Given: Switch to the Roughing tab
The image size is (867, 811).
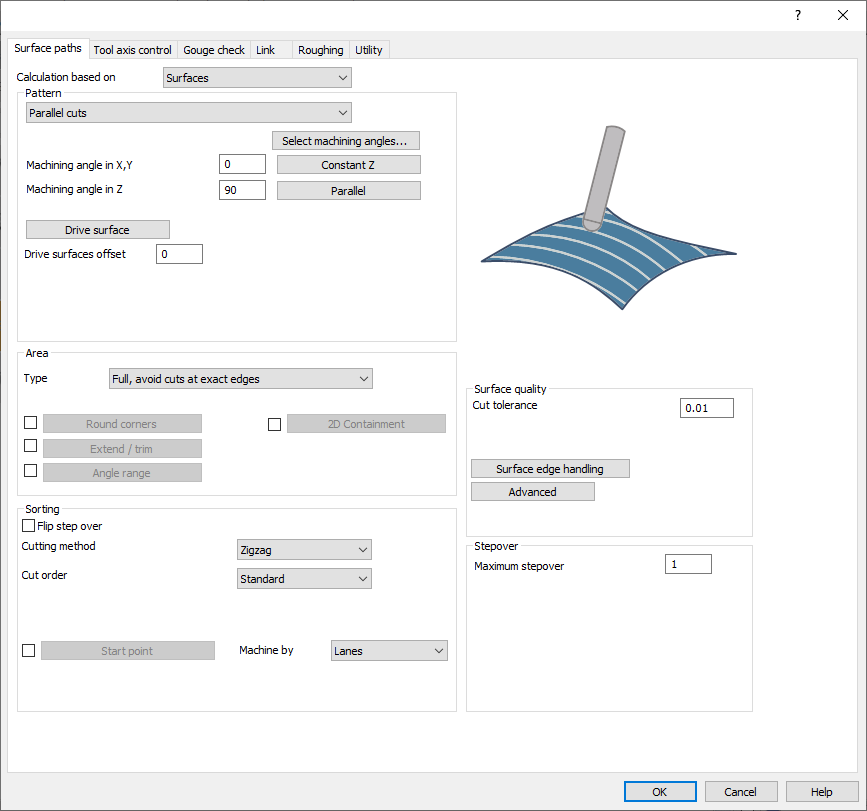Looking at the screenshot, I should coord(320,49).
